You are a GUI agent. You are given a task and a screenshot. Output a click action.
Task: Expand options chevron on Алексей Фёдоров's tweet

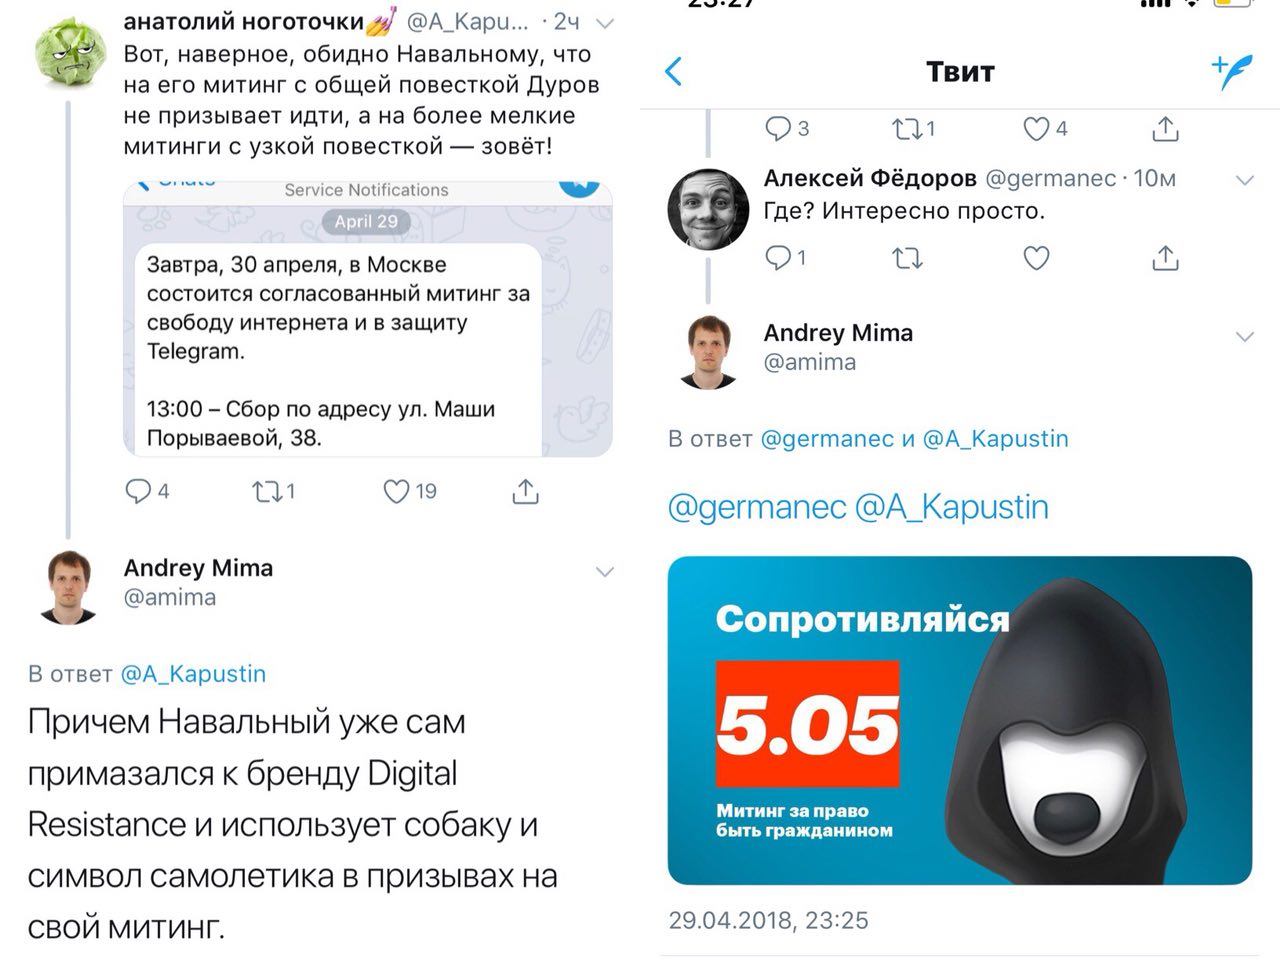(1244, 180)
